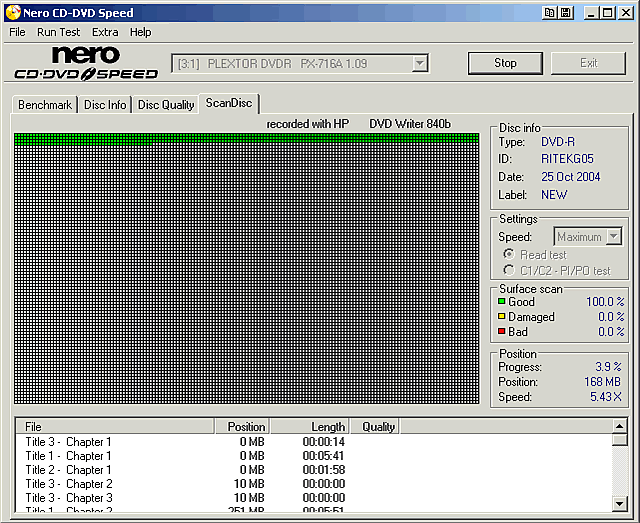Click the green Good color swatch

502,302
